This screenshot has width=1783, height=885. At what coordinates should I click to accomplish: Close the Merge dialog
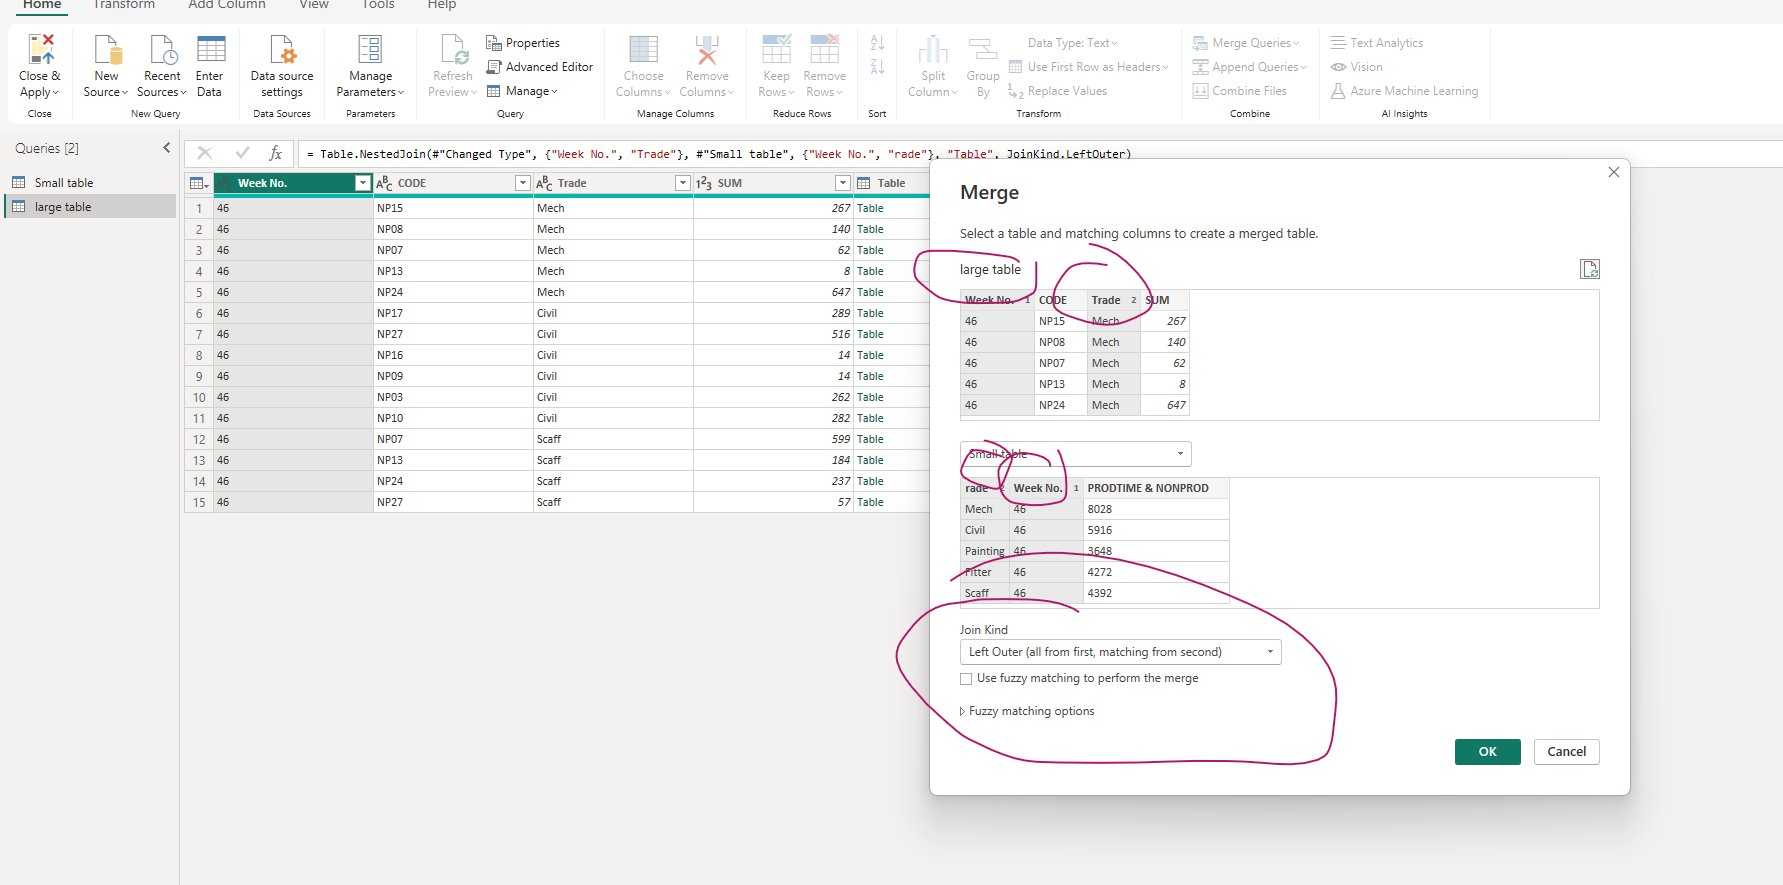[1613, 172]
